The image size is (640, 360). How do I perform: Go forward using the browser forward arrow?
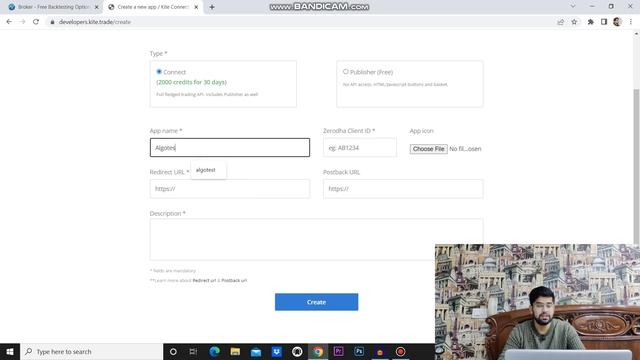point(22,22)
